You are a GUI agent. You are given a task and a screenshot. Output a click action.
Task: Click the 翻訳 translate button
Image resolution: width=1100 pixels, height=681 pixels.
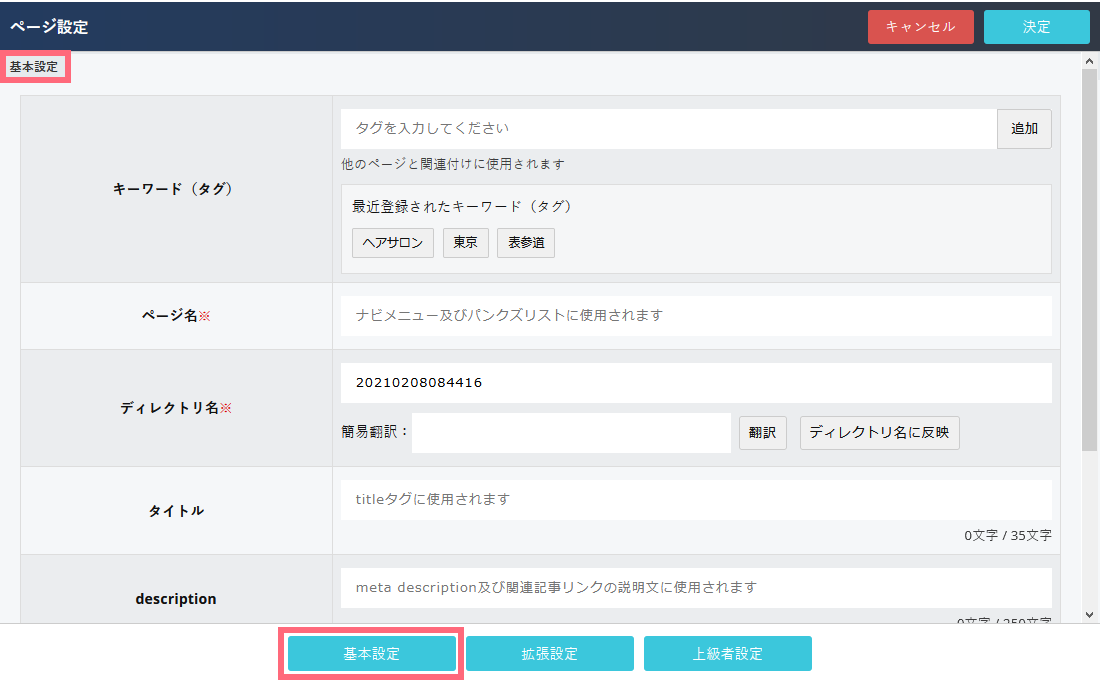763,434
